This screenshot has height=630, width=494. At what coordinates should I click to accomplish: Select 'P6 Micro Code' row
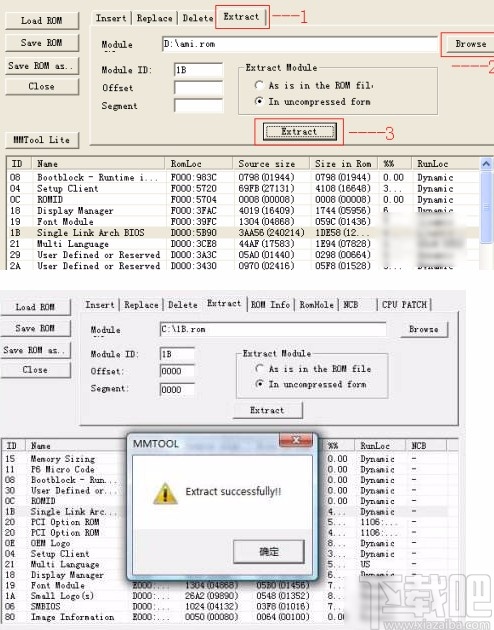click(64, 469)
